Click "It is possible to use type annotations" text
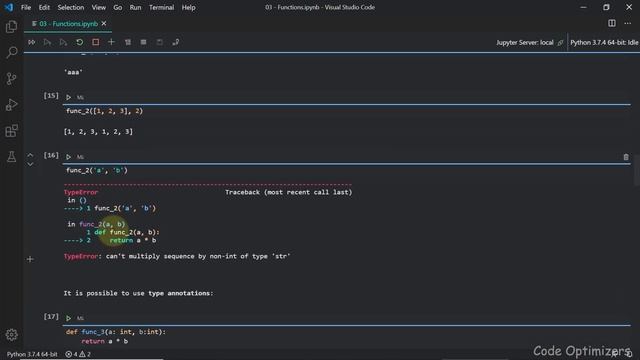 pyautogui.click(x=138, y=293)
